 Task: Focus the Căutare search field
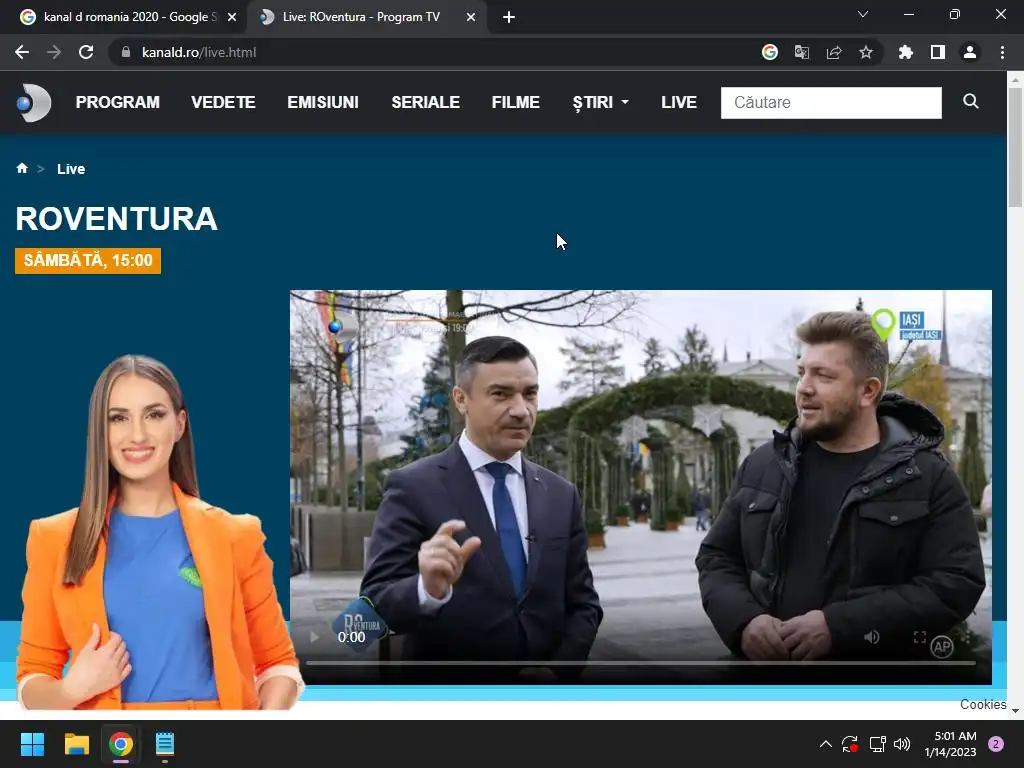(x=831, y=103)
